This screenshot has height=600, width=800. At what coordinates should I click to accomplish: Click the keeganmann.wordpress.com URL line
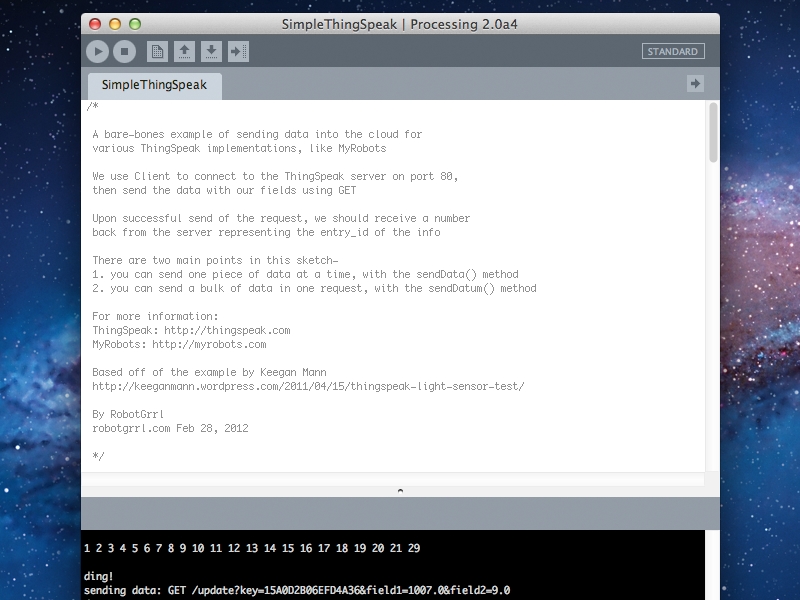[308, 387]
